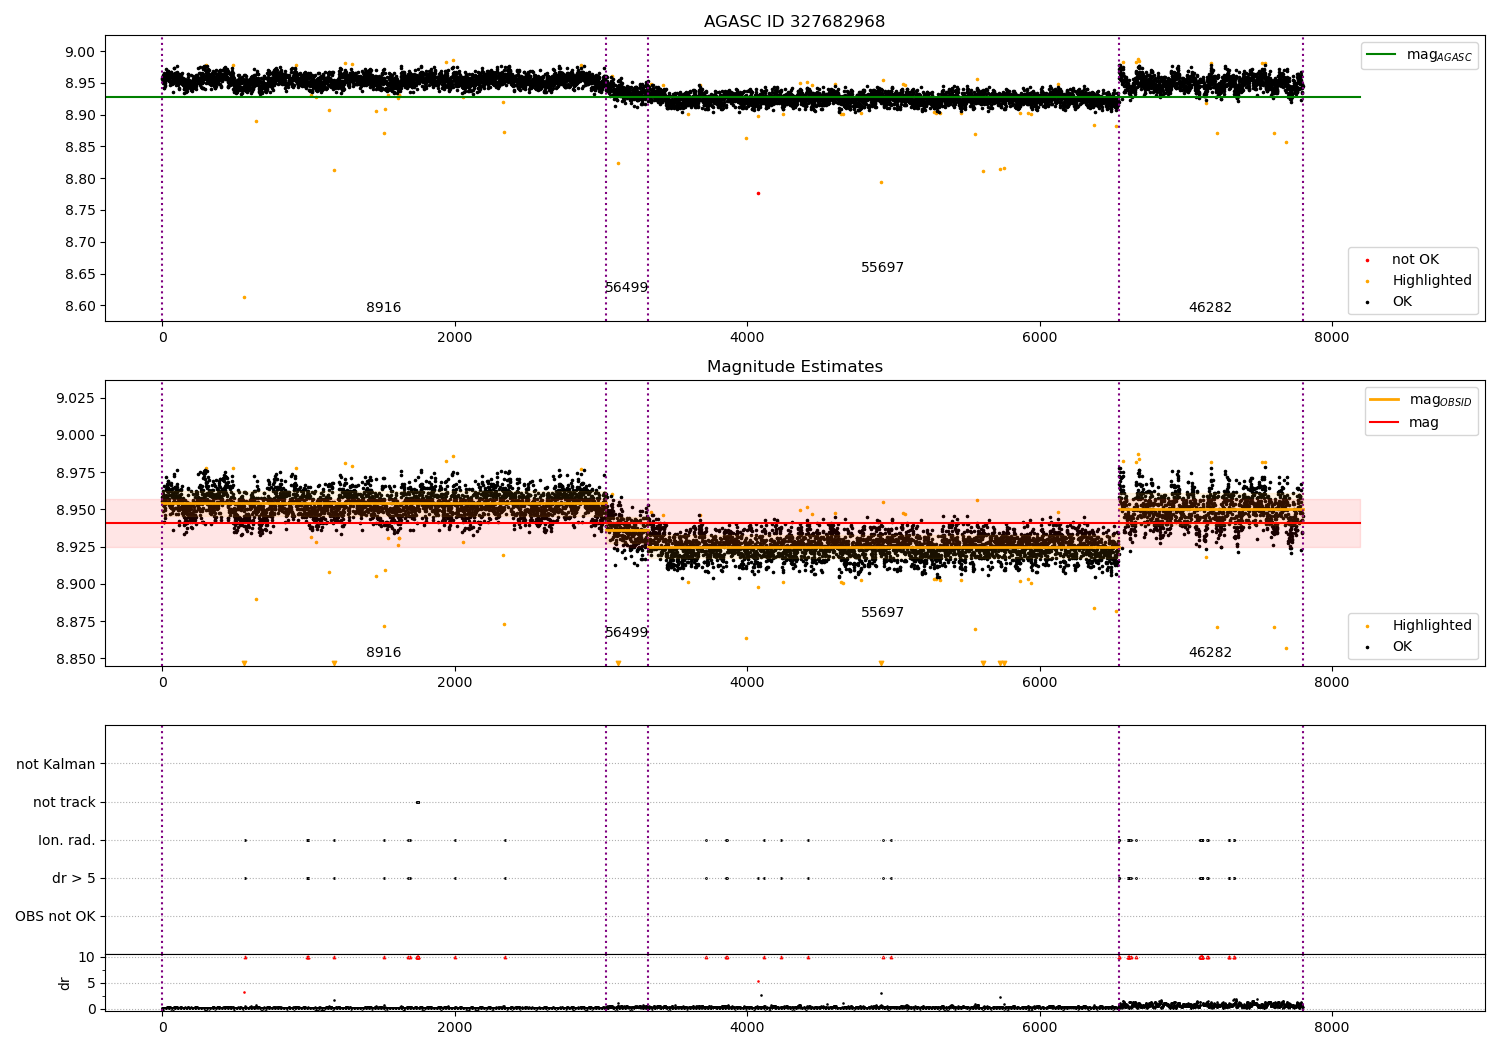Click the 8916 label in top plot

(383, 307)
